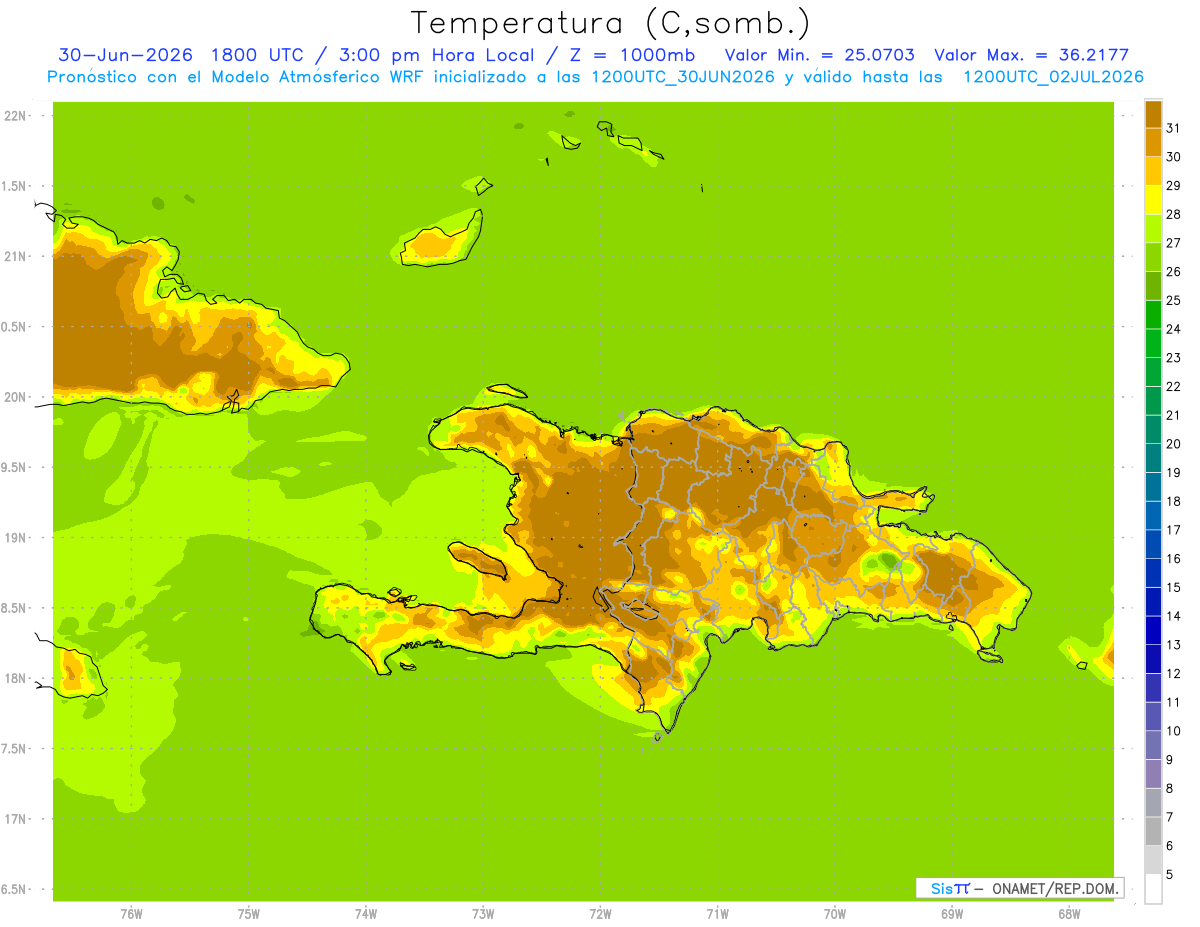Click the '72W' longitude label
This screenshot has height=927, width=1200.
click(600, 913)
